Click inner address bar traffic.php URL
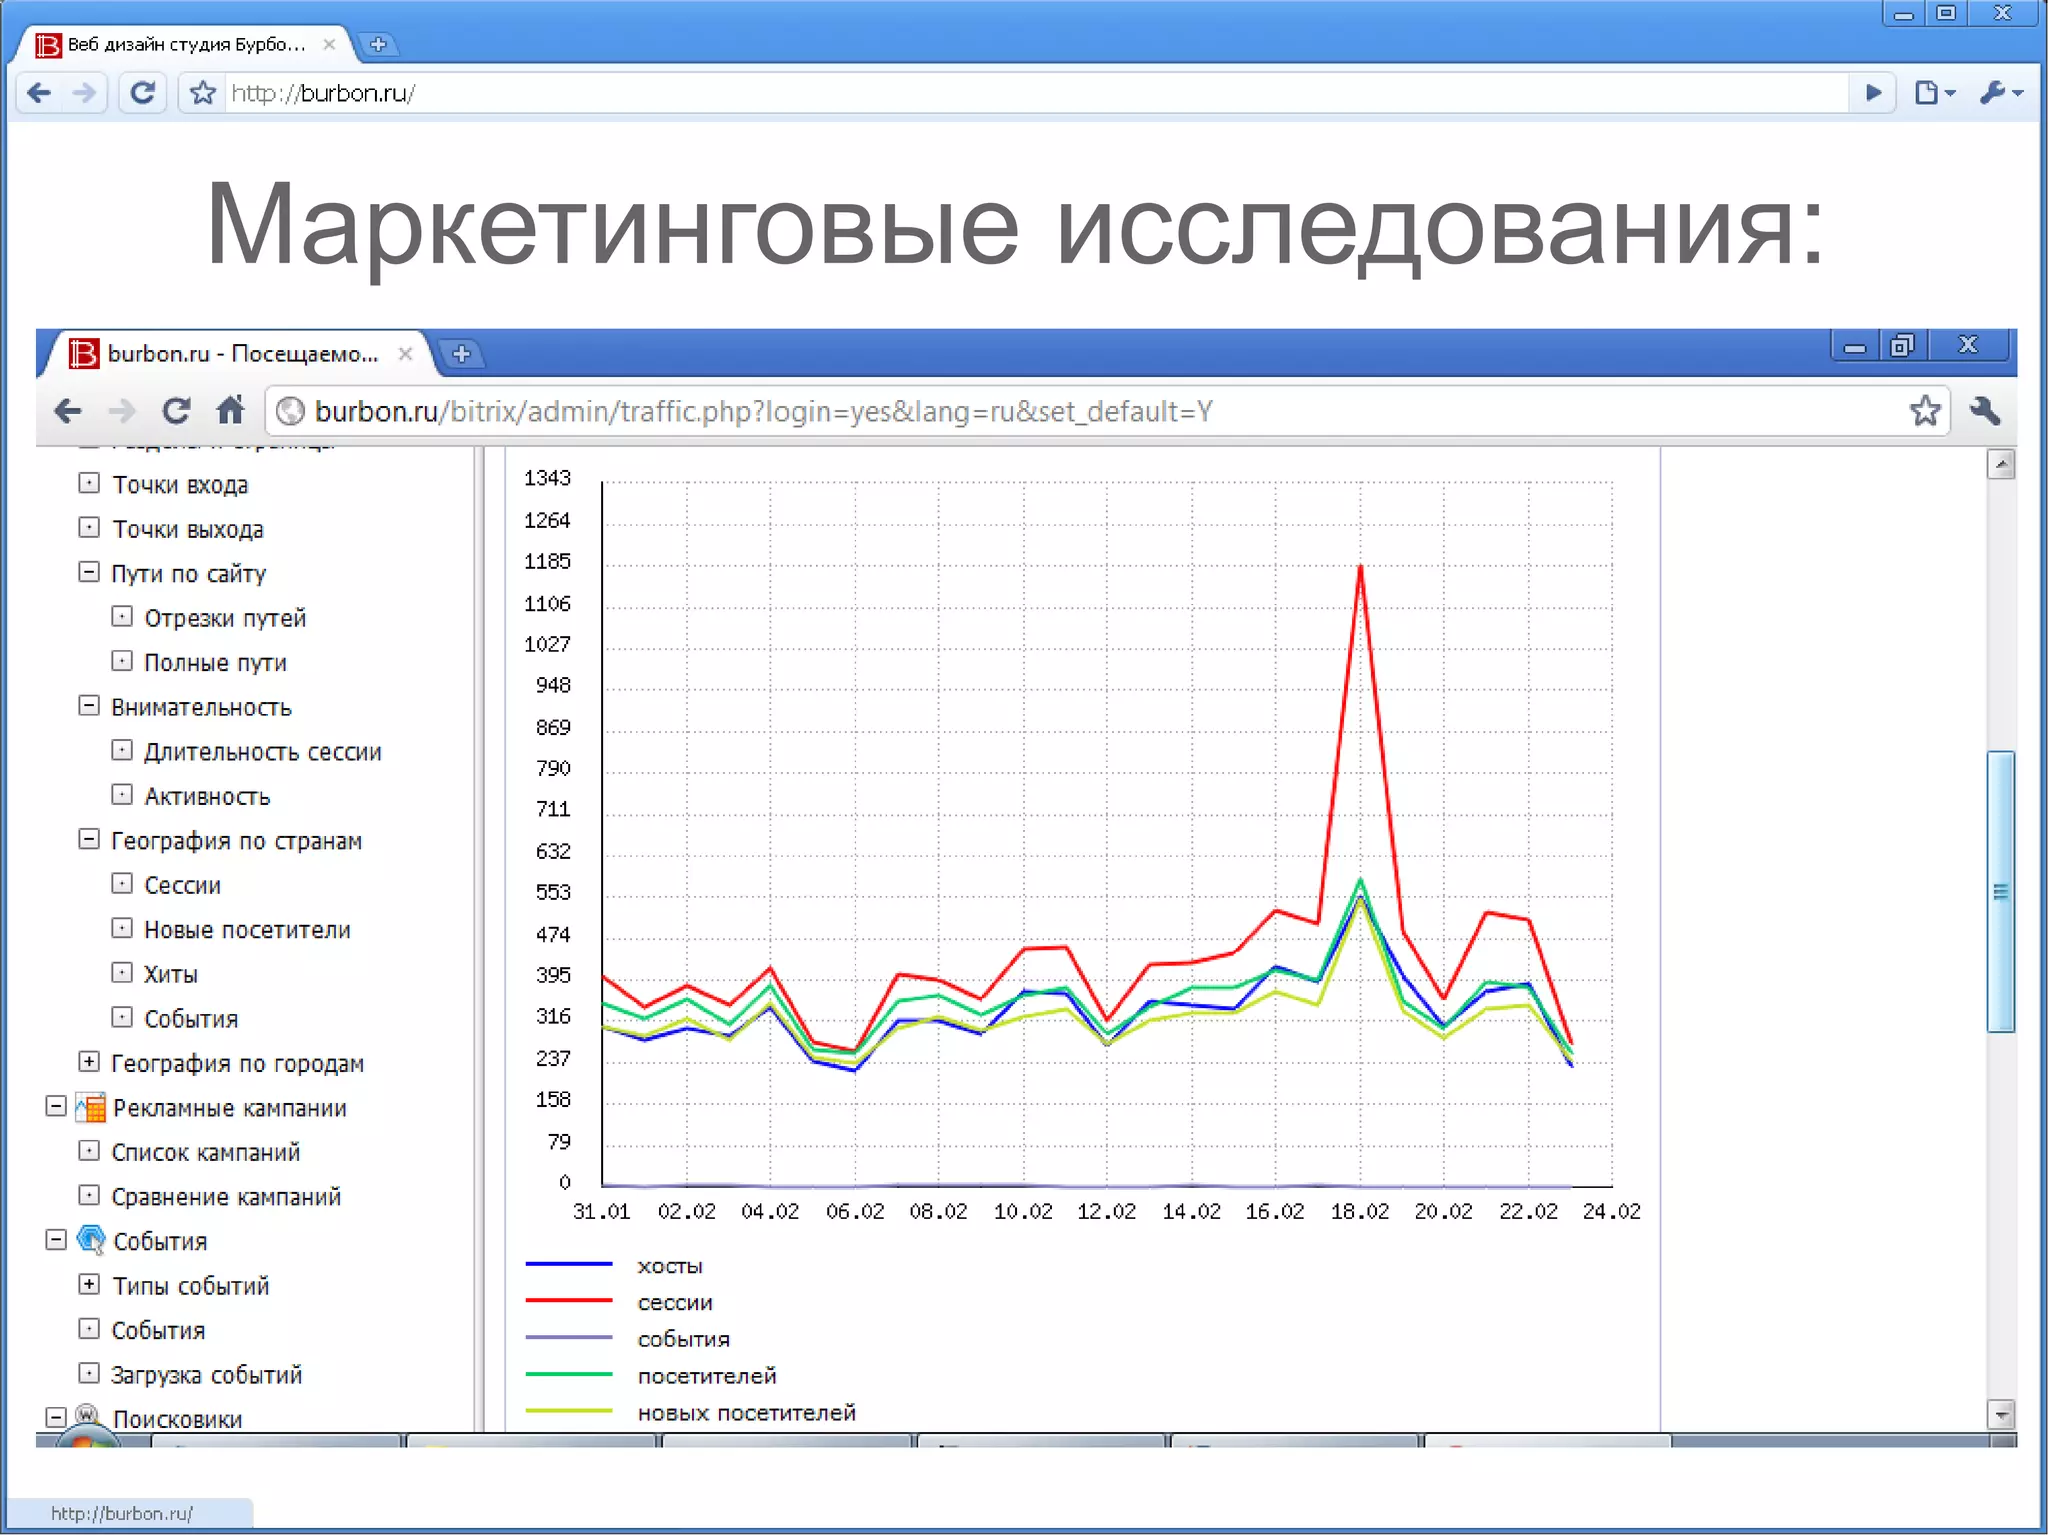Screen dimensions: 2048x1535 click(764, 411)
